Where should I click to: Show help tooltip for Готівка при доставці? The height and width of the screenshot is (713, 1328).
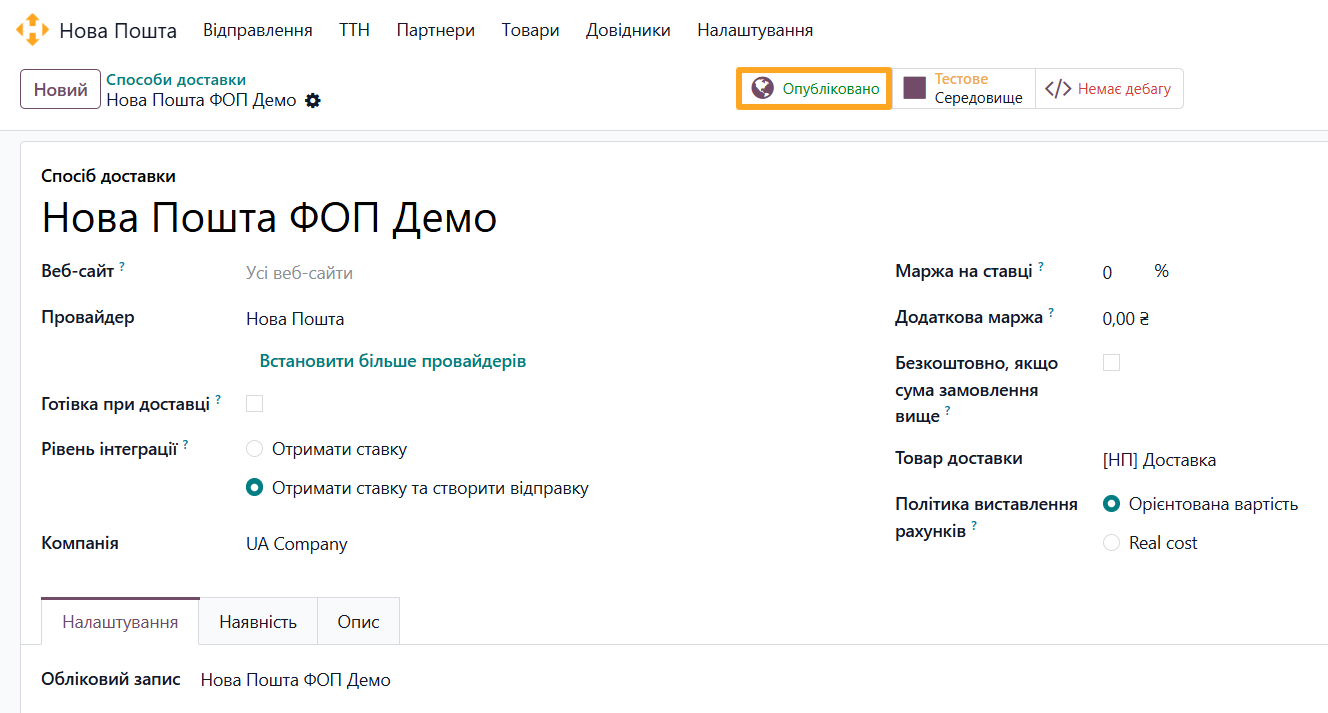218,399
